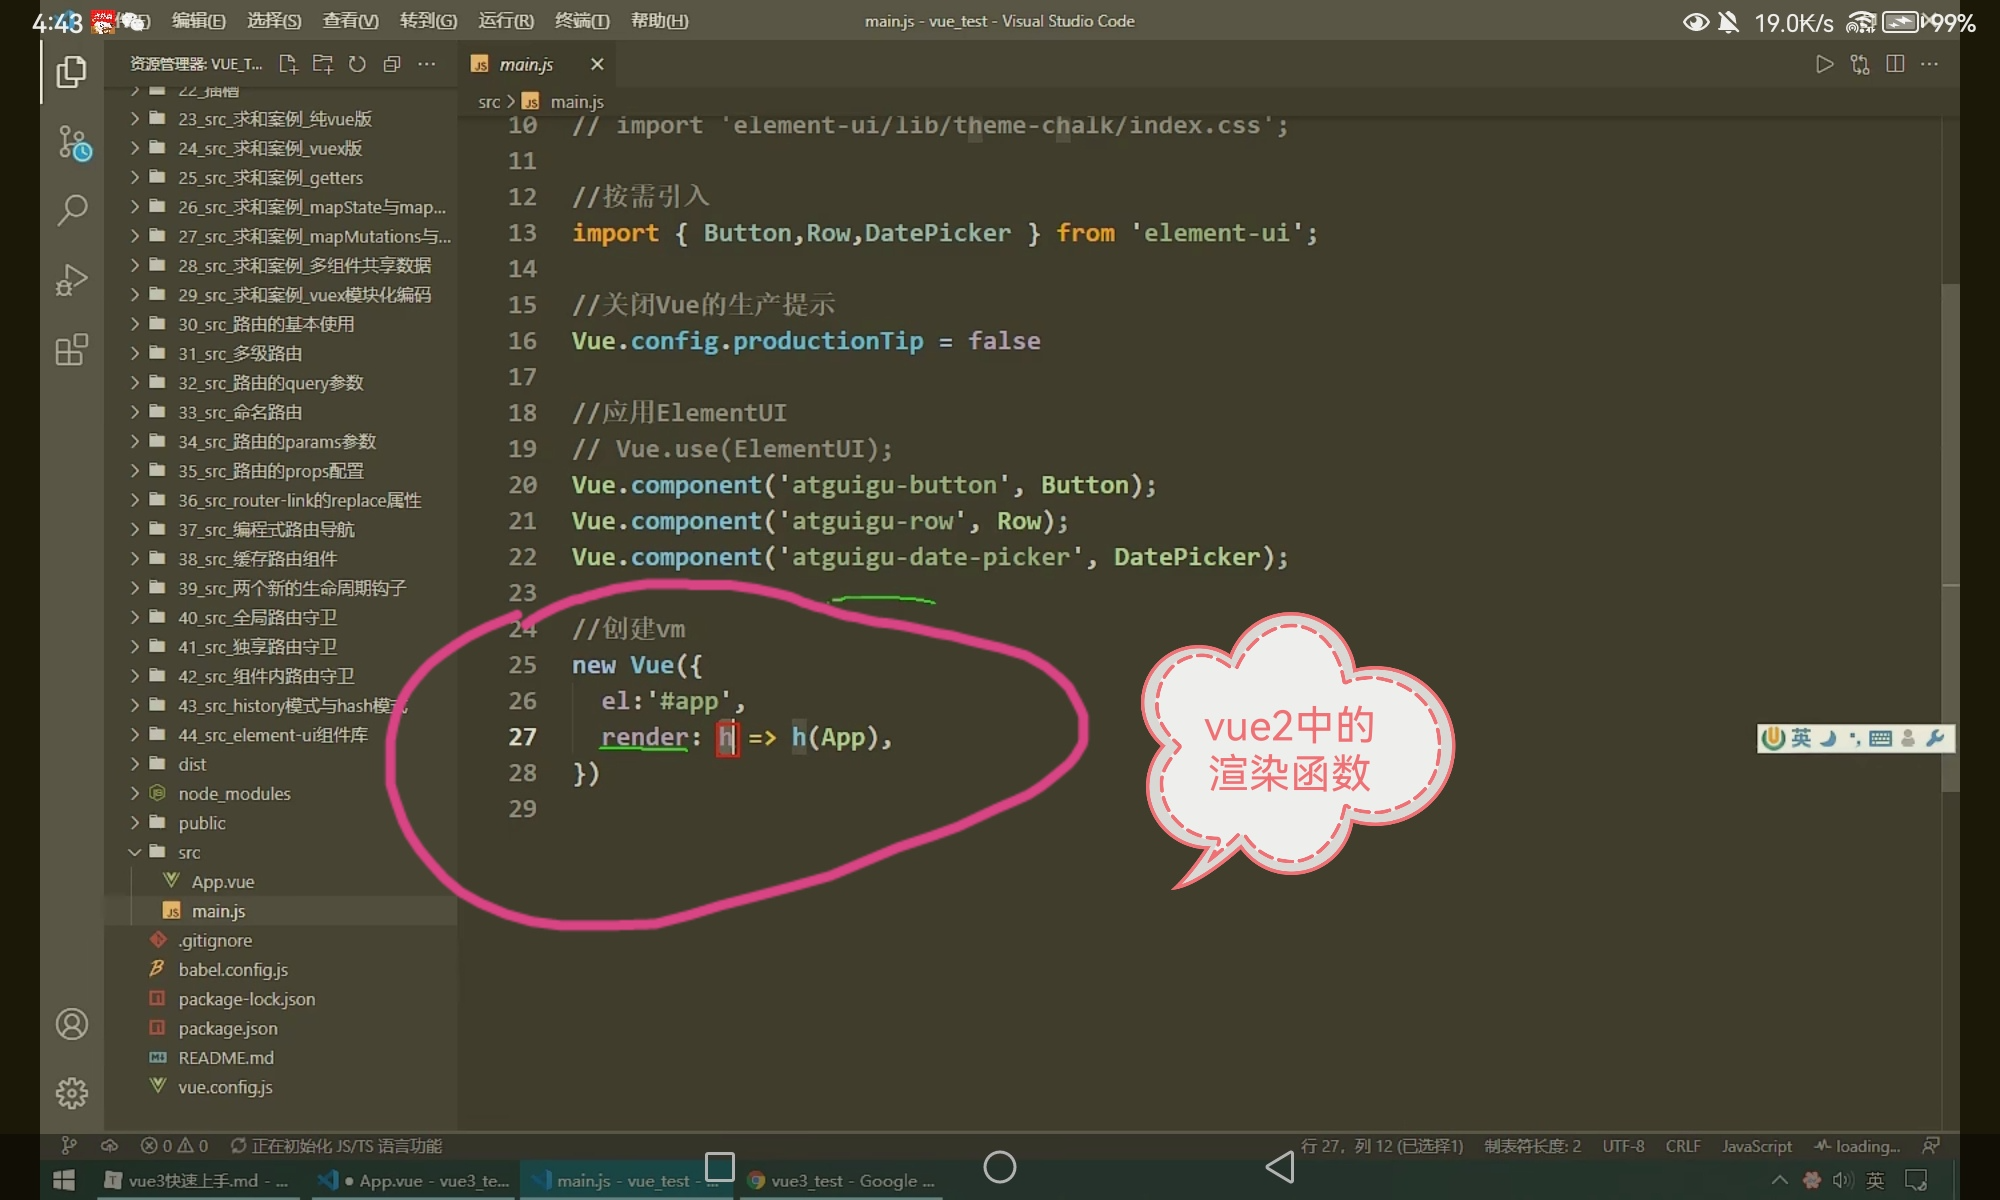Change the JavaScript language mode
The width and height of the screenshot is (2000, 1200).
tap(1756, 1146)
